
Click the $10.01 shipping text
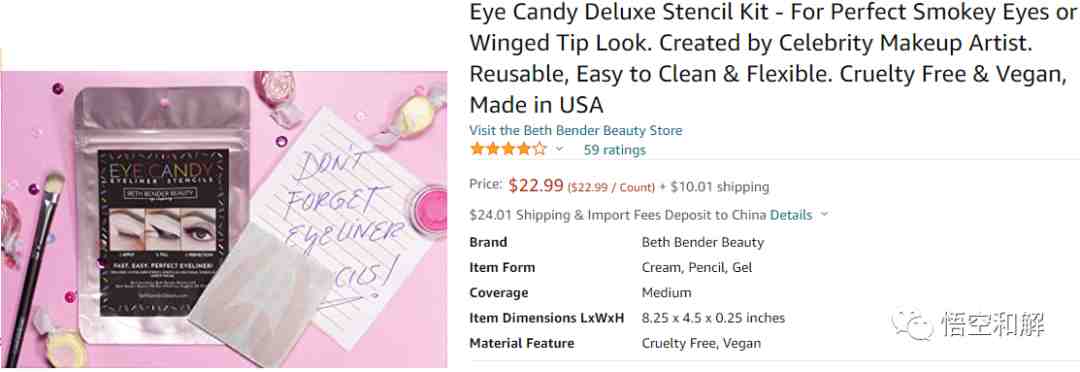click(x=714, y=187)
